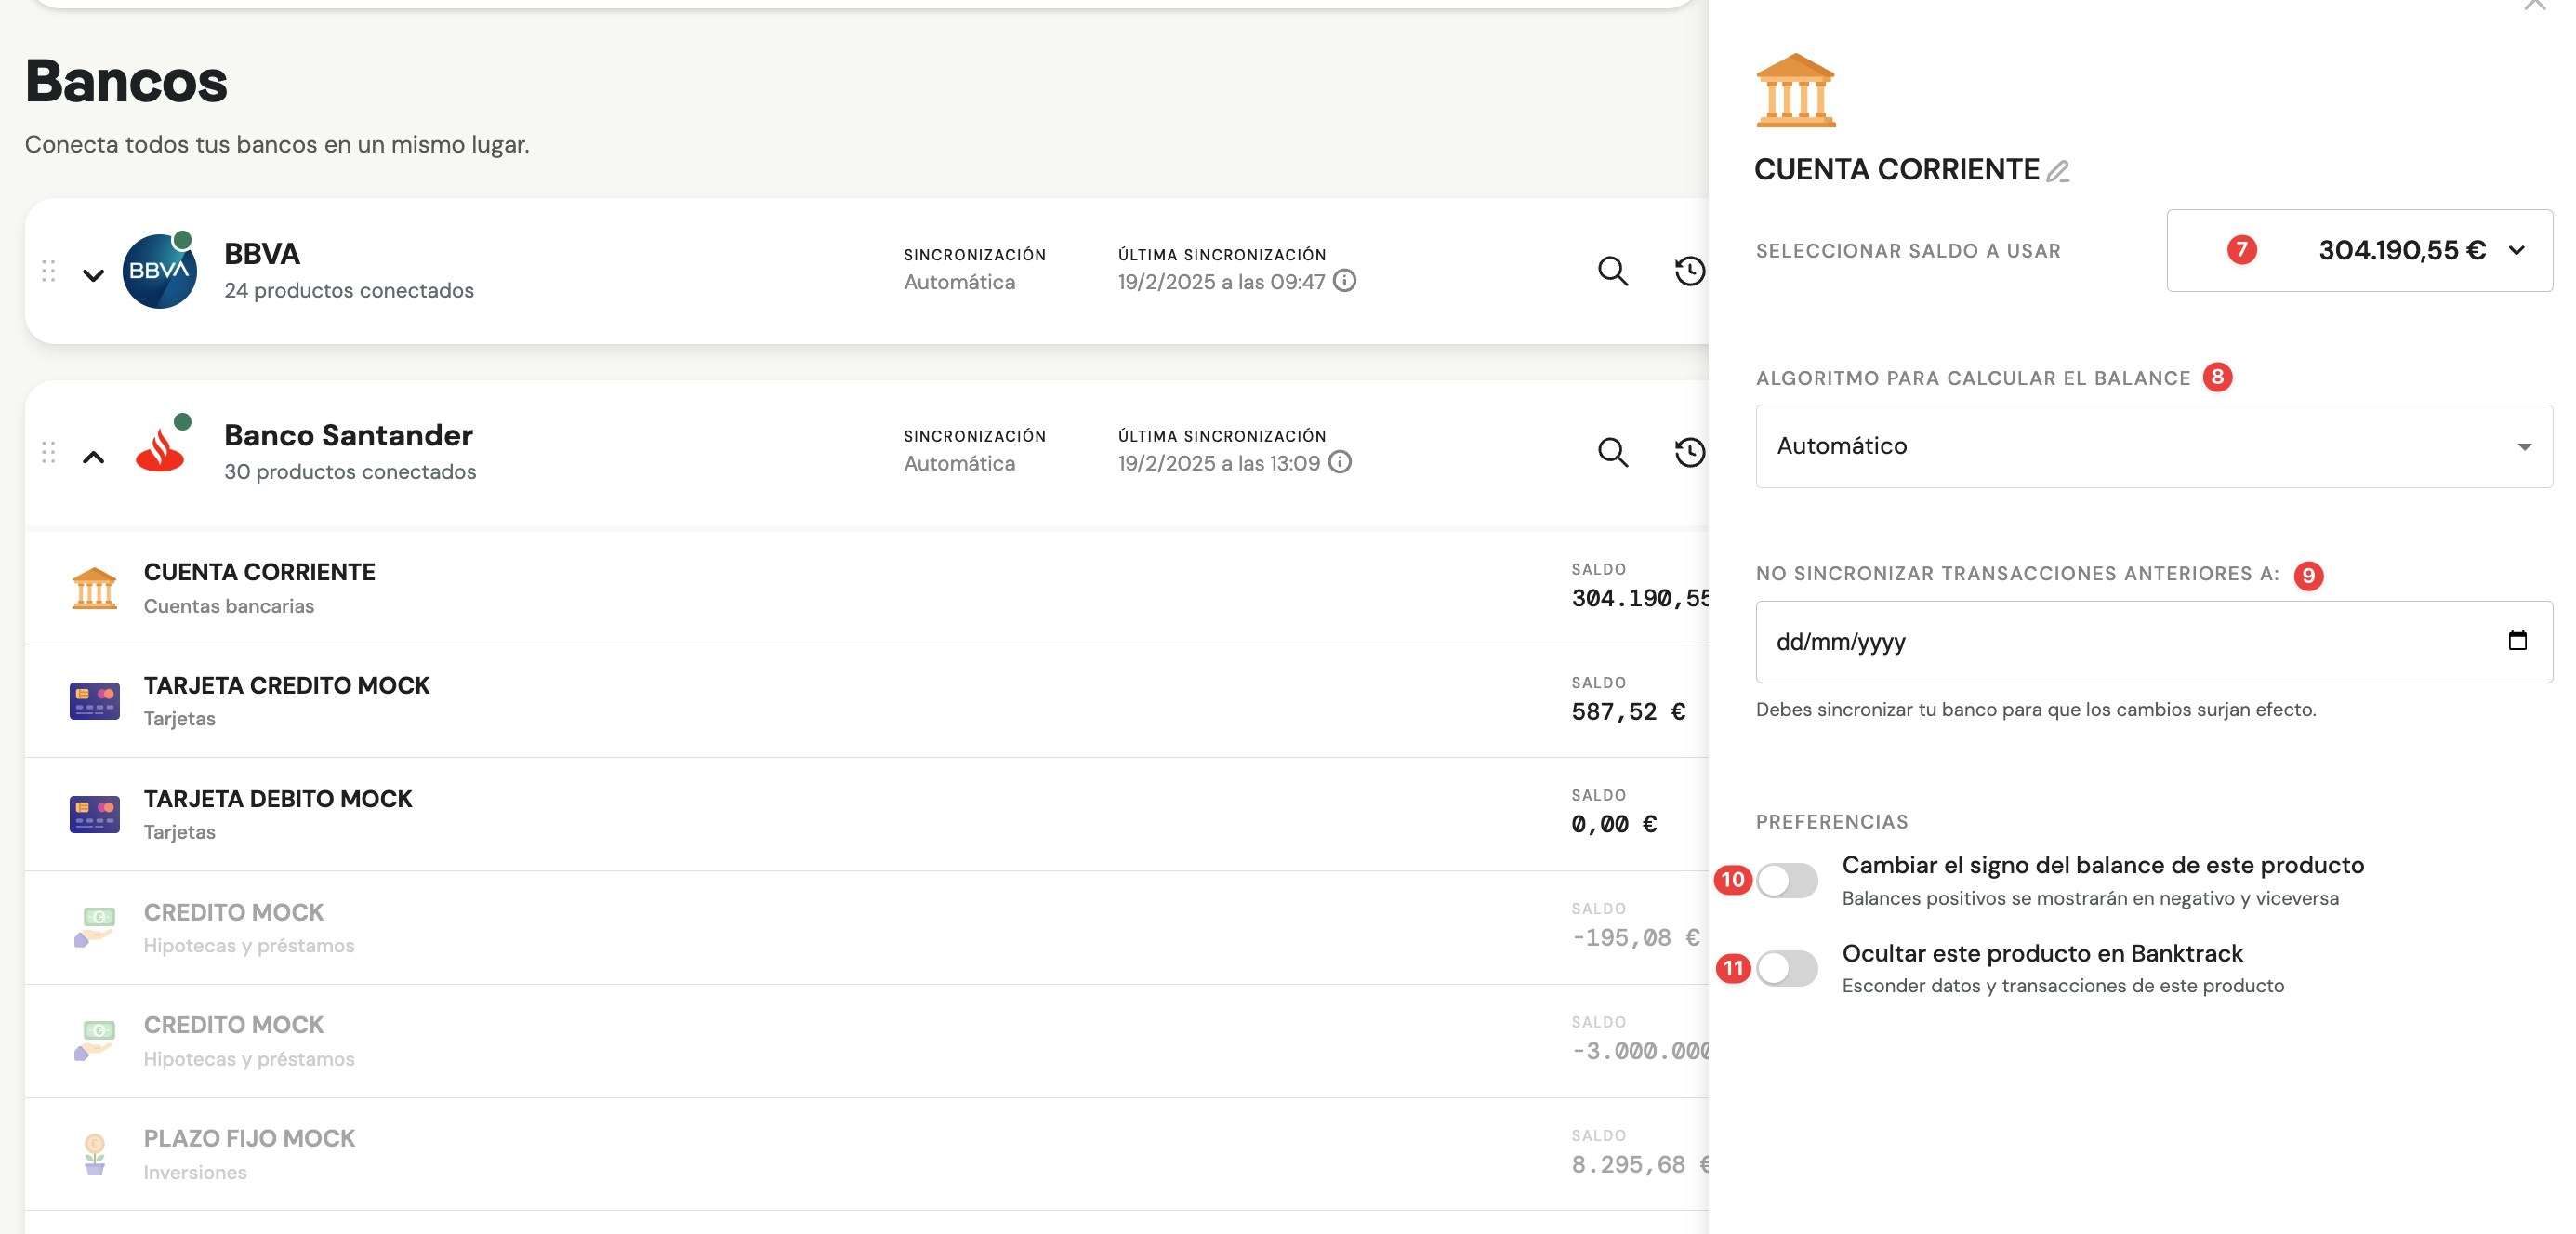Open the TARJETA CREDITO MOCK product
Image resolution: width=2576 pixels, height=1234 pixels.
286,700
